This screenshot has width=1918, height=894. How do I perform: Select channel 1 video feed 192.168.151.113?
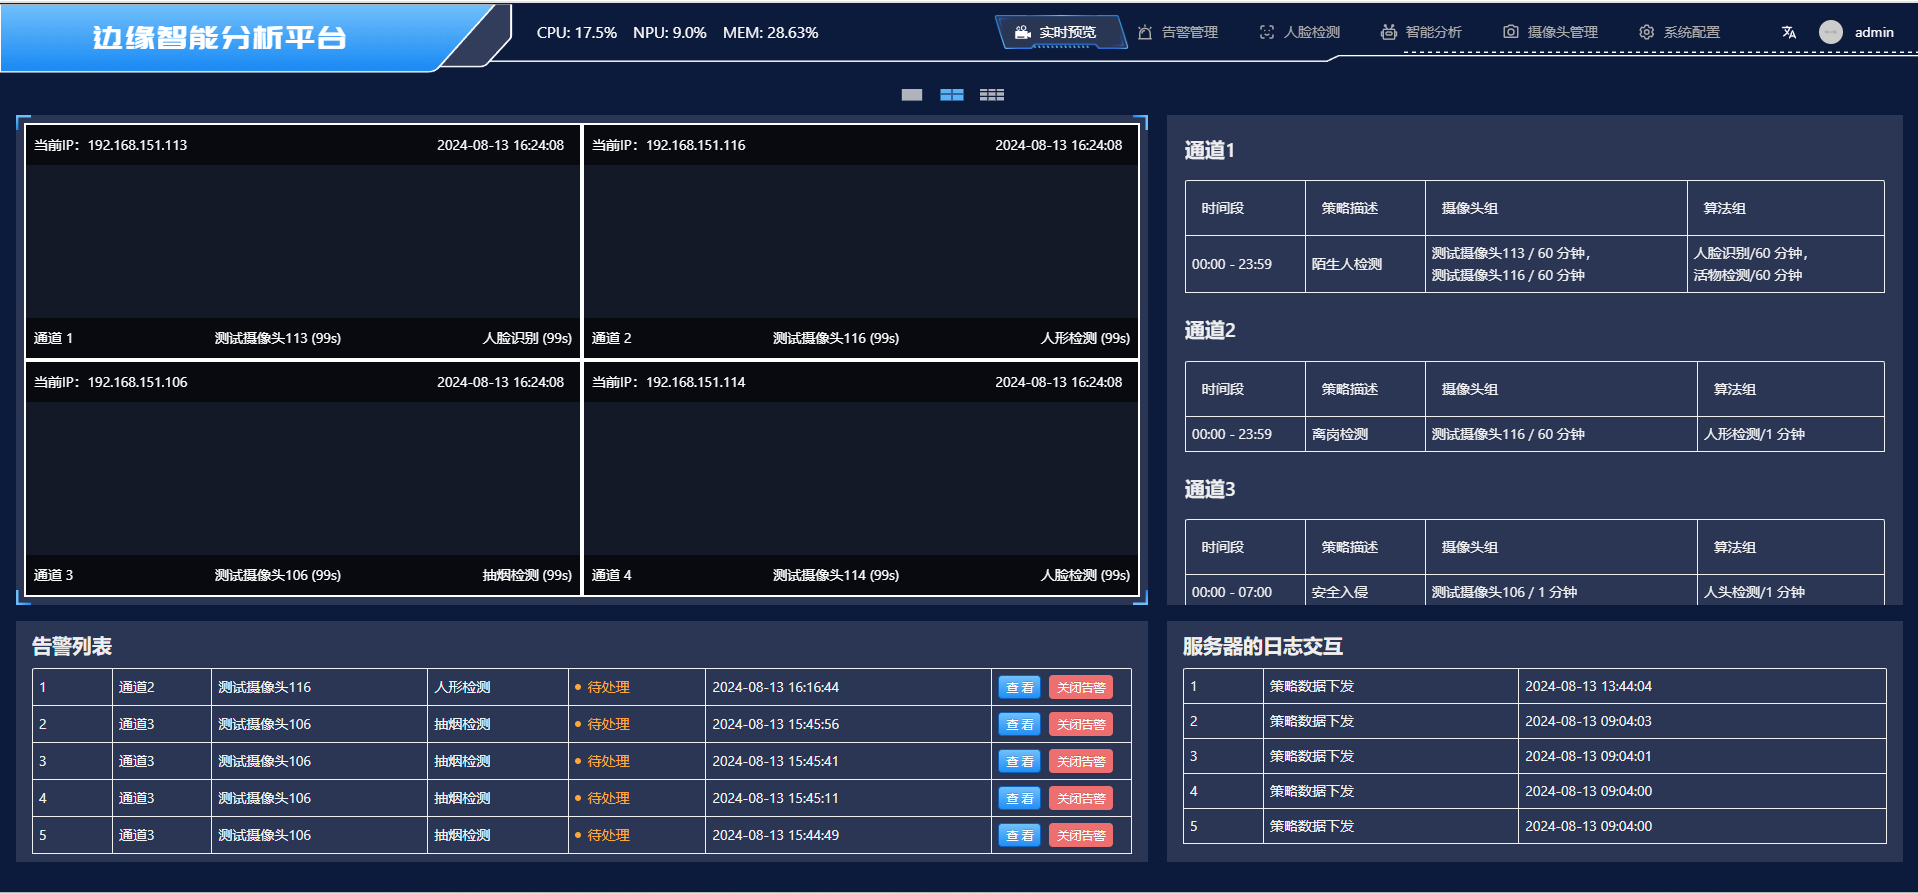(x=303, y=241)
